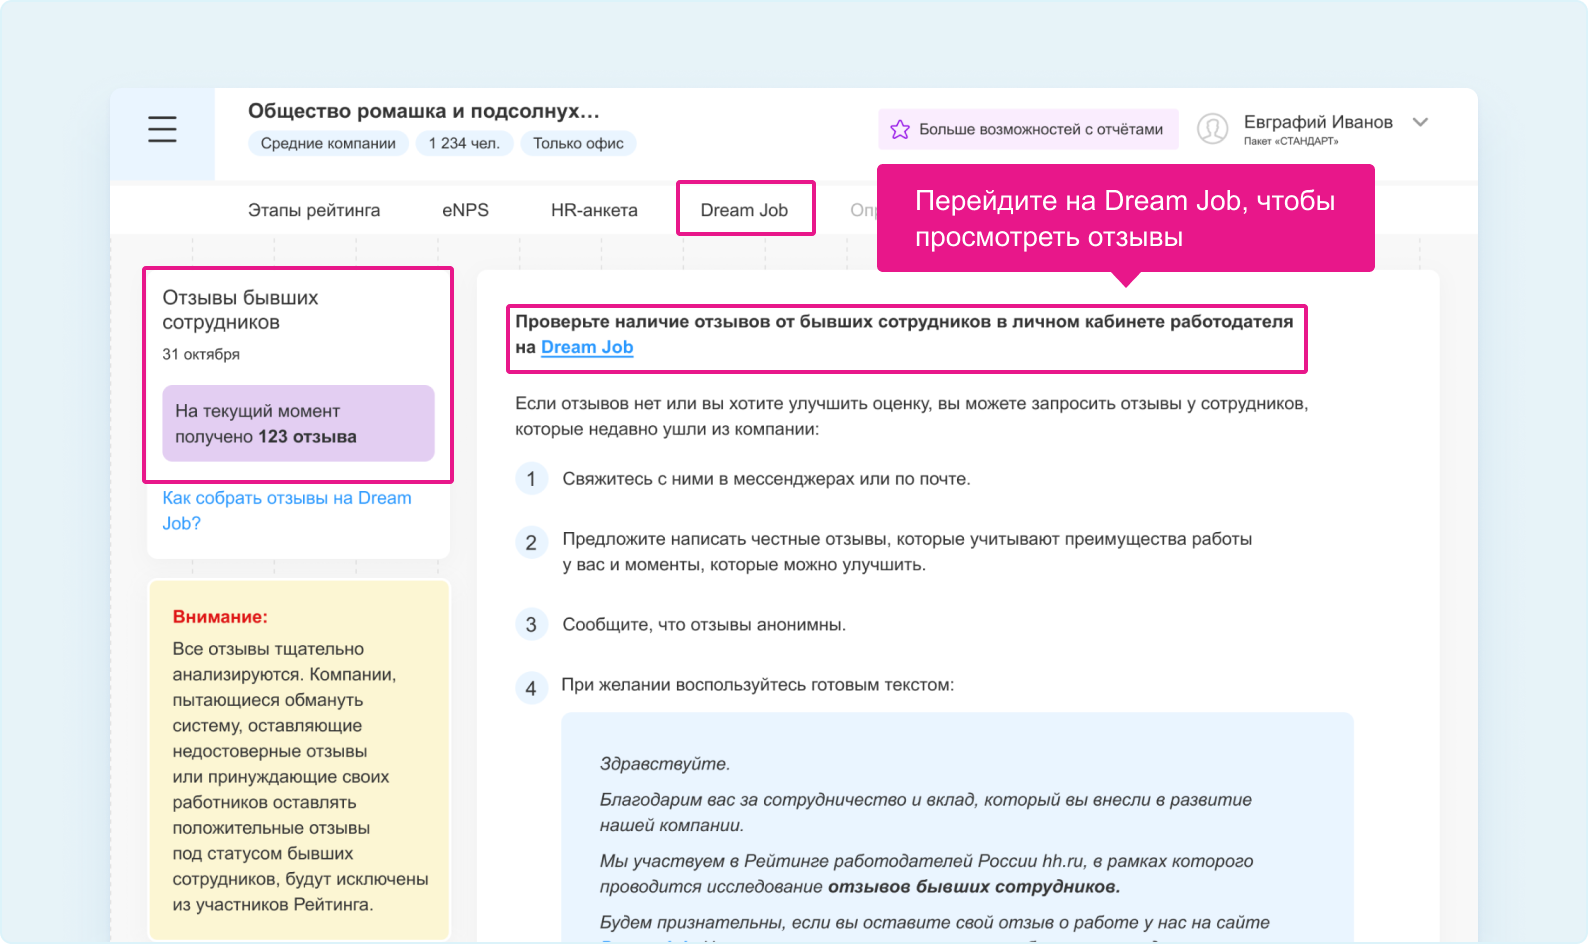Click Пакет «СТАНДАРТ» label
This screenshot has height=944, width=1588.
pos(1291,141)
